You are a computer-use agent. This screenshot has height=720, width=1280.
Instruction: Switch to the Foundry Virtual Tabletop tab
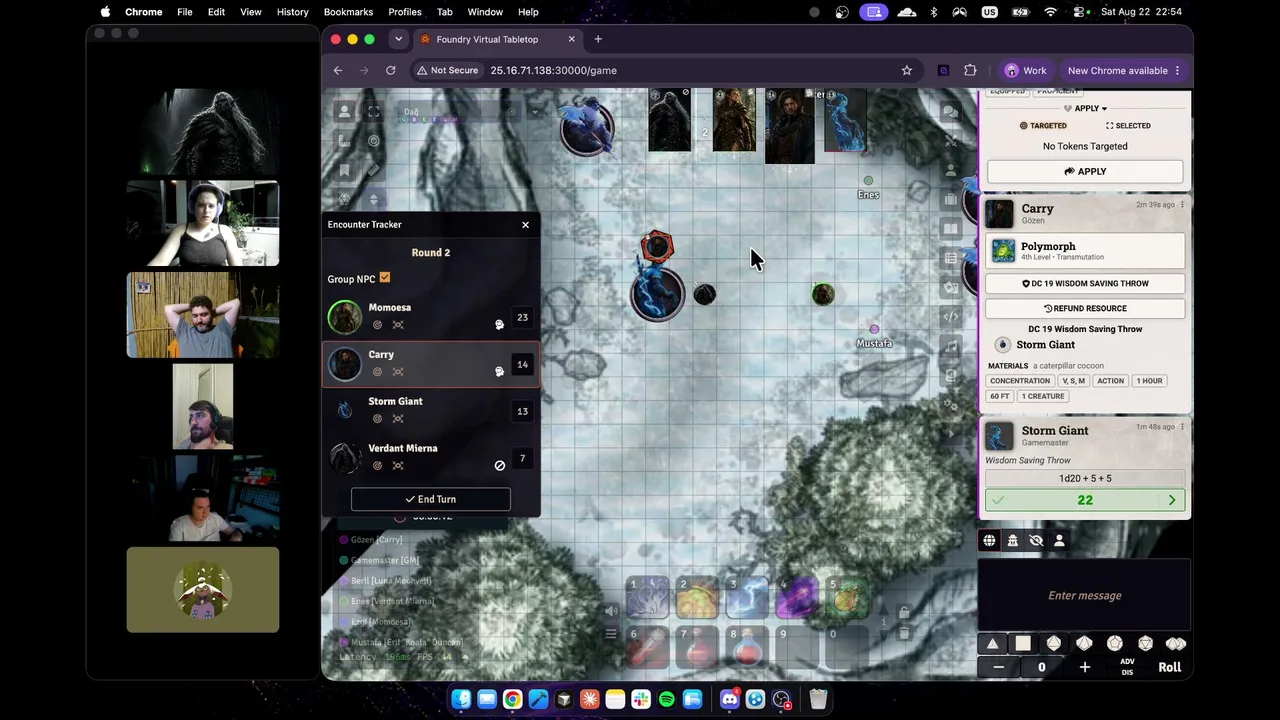pos(497,39)
